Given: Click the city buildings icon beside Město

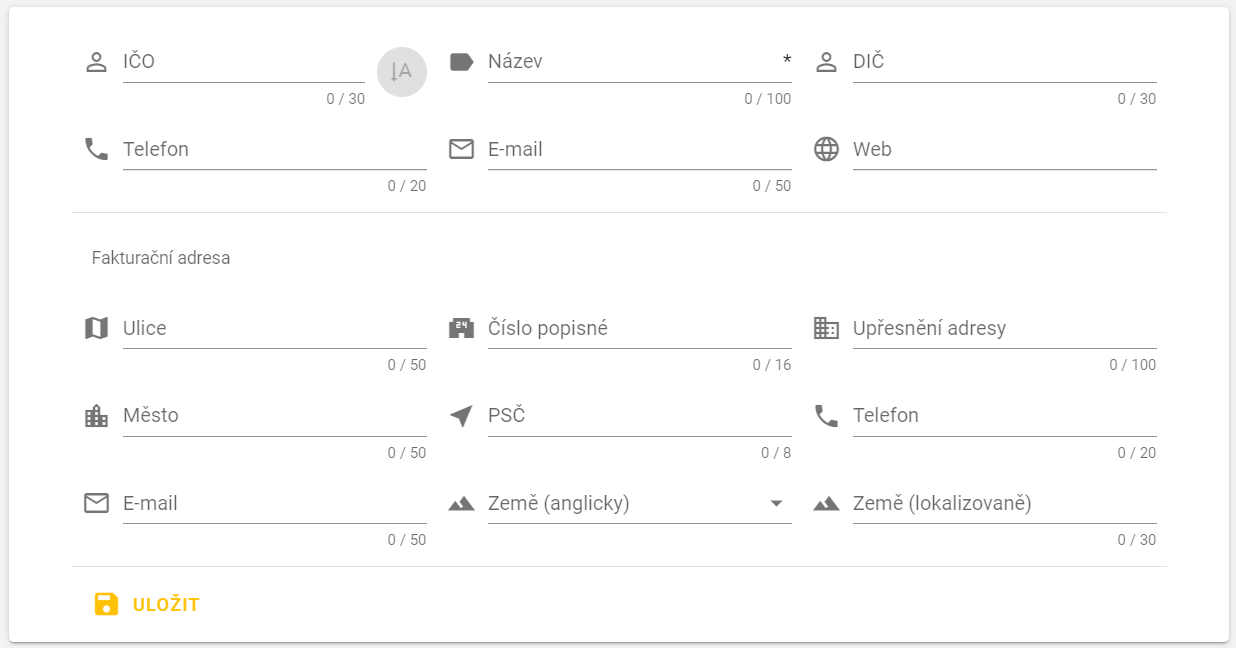Looking at the screenshot, I should click(96, 416).
